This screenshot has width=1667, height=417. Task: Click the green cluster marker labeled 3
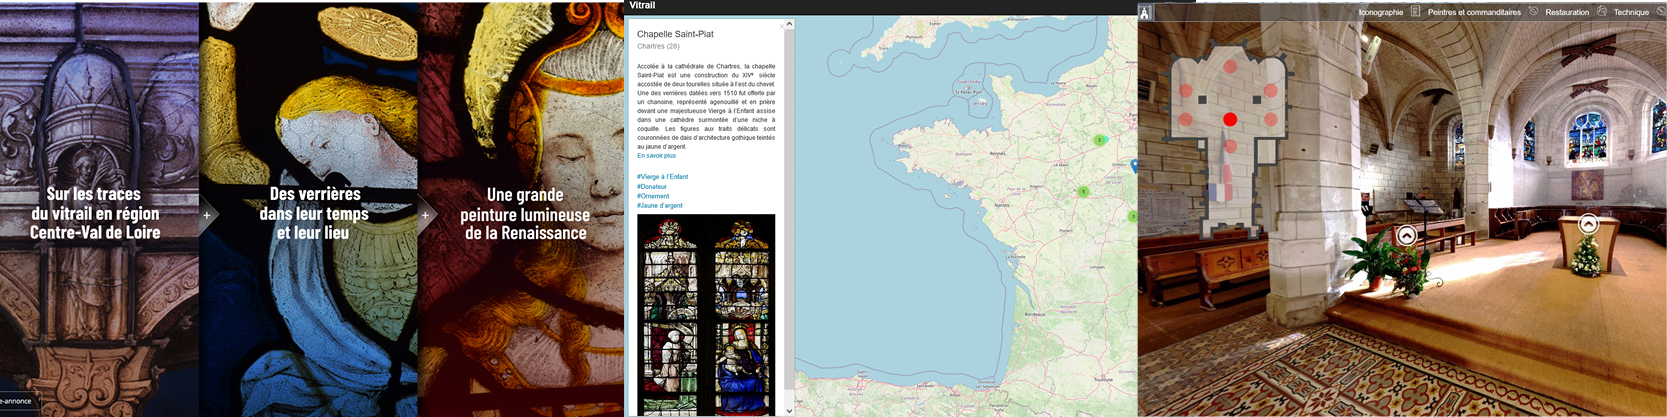[x=1099, y=140]
